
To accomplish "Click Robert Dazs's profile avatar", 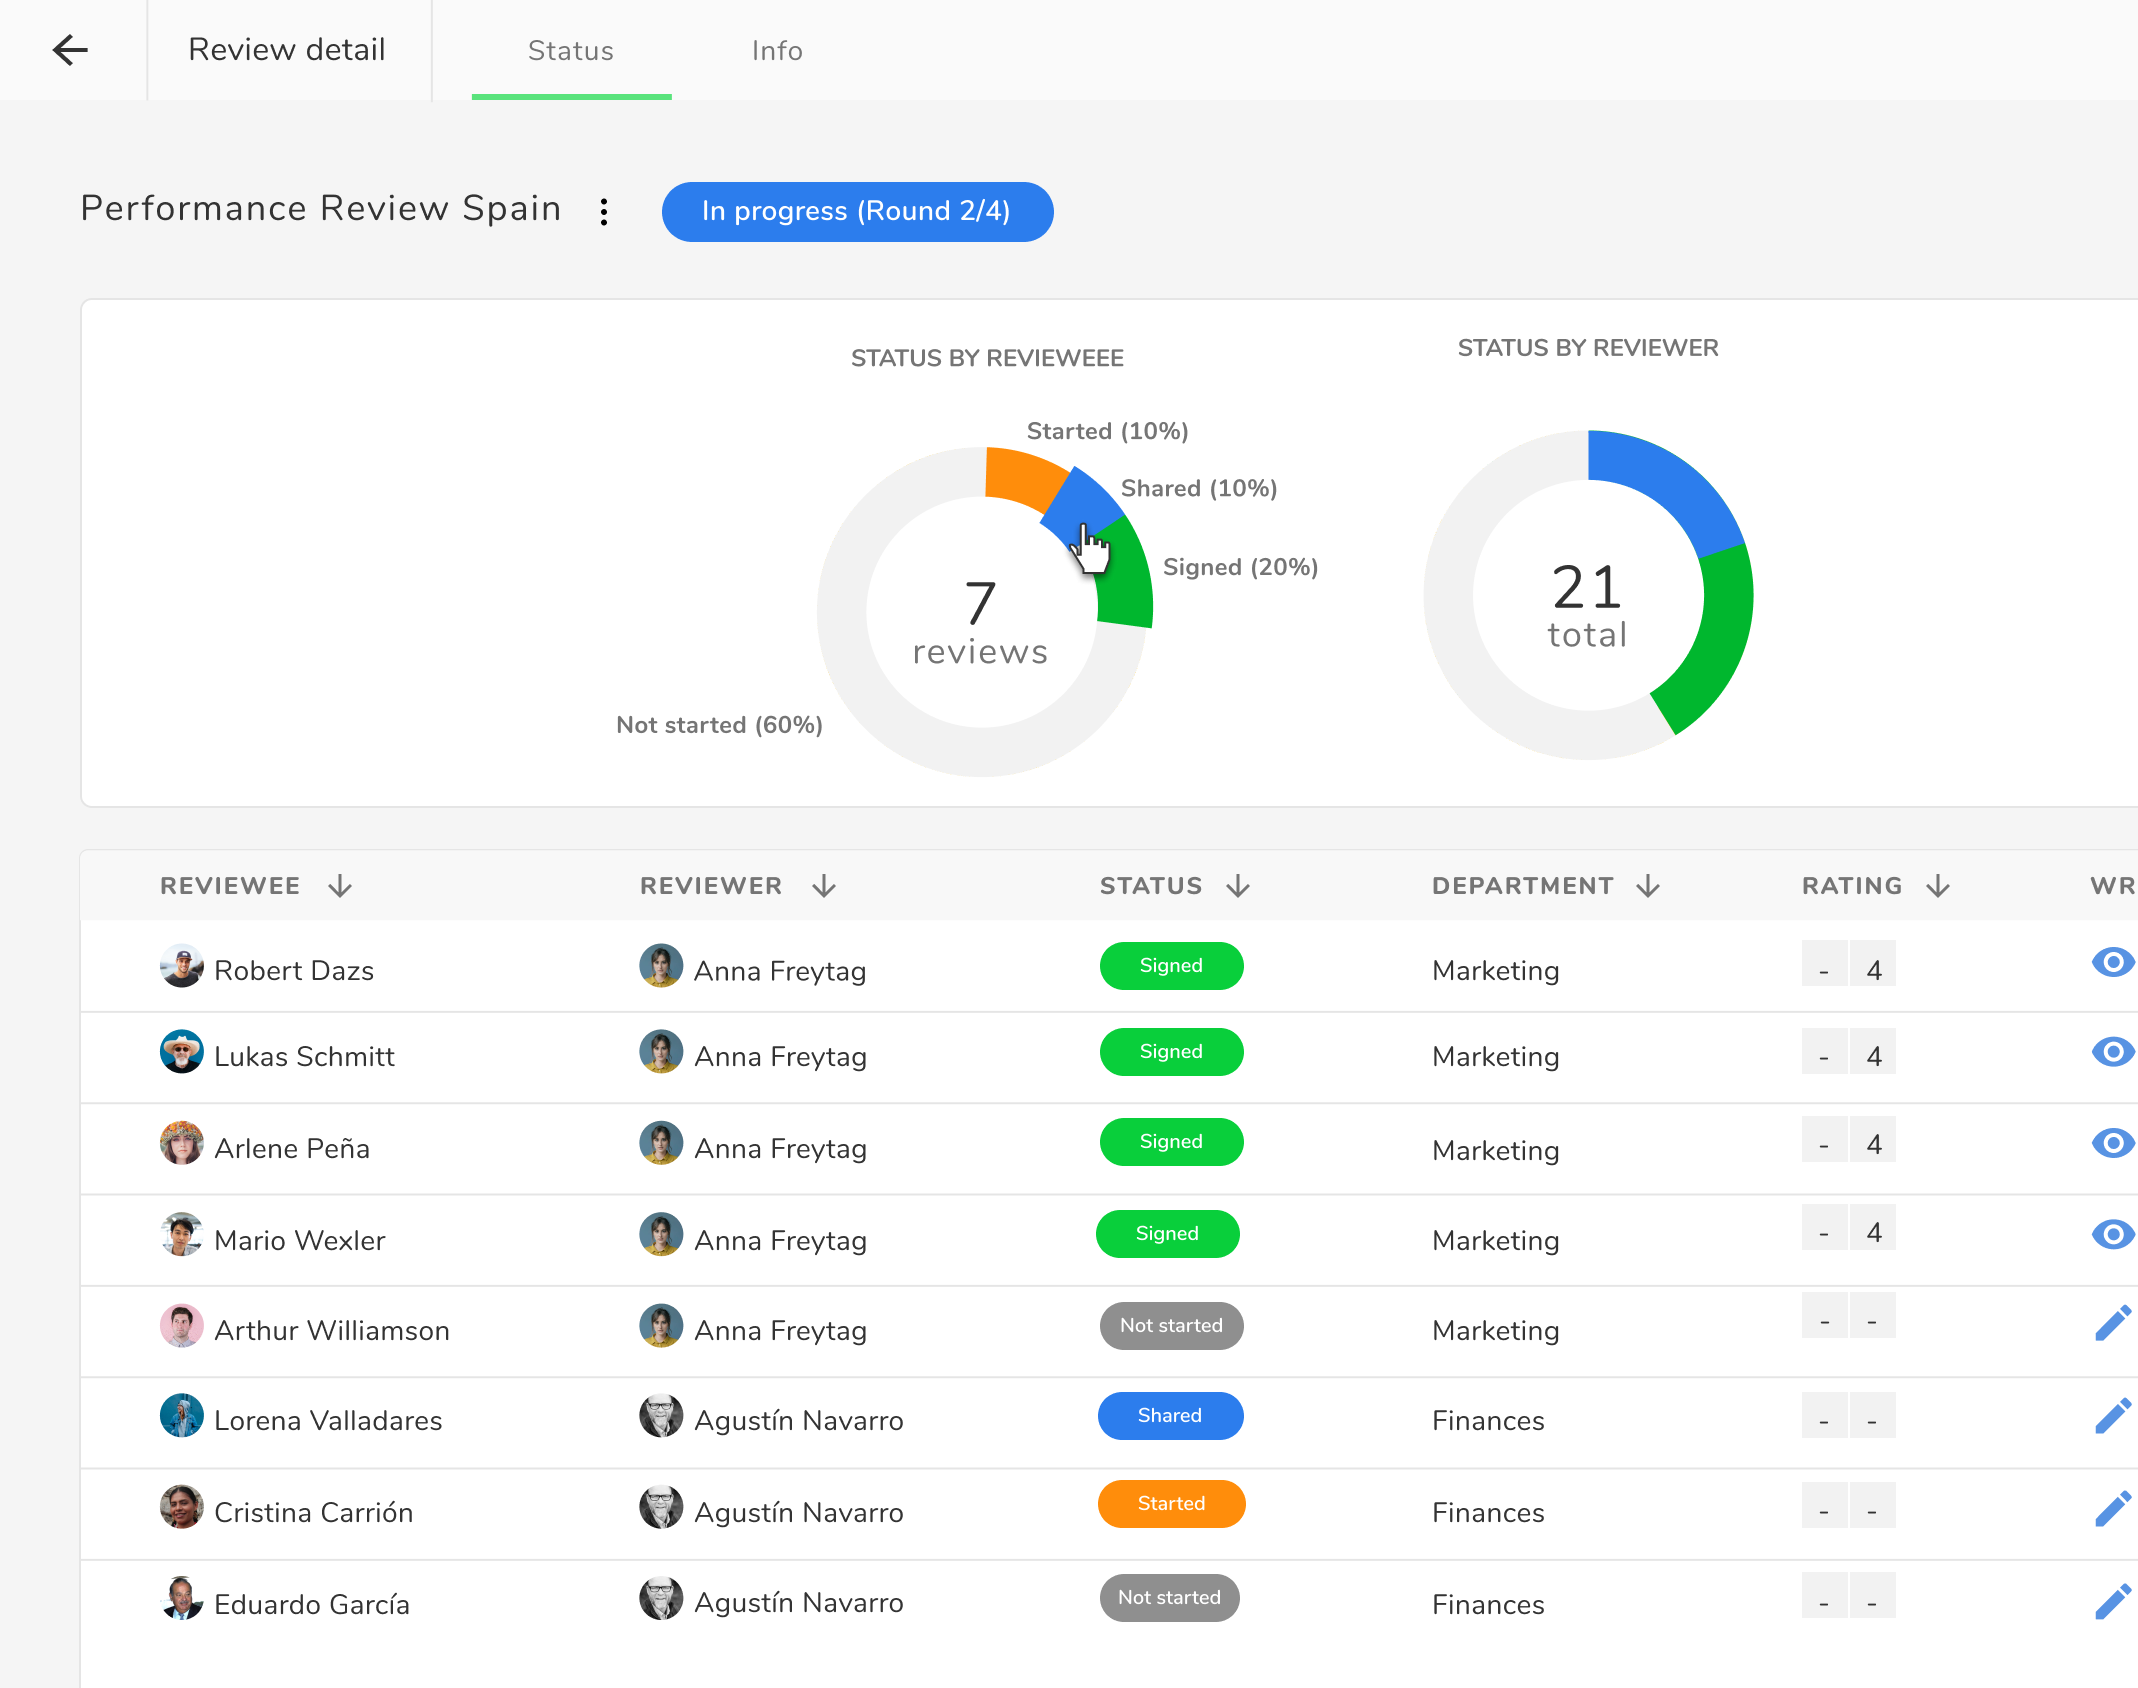I will [182, 966].
